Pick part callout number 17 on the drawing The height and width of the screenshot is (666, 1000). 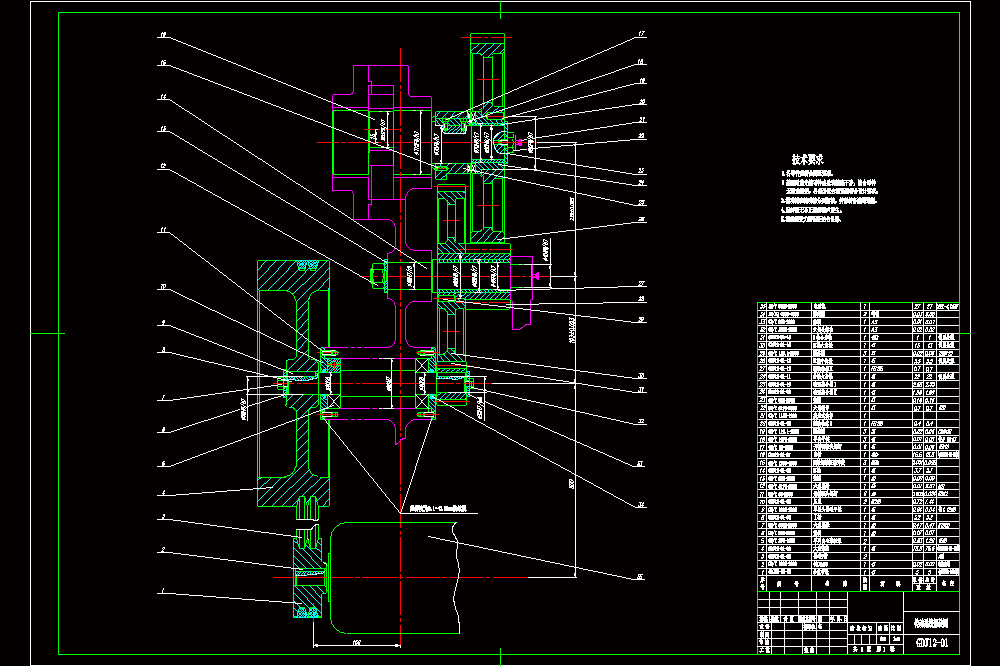click(x=642, y=34)
